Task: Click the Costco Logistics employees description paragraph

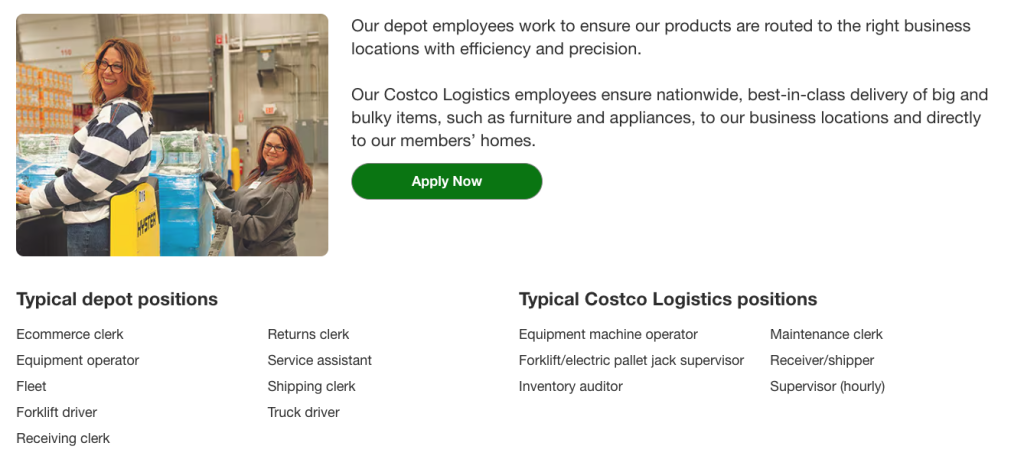Action: [x=668, y=118]
